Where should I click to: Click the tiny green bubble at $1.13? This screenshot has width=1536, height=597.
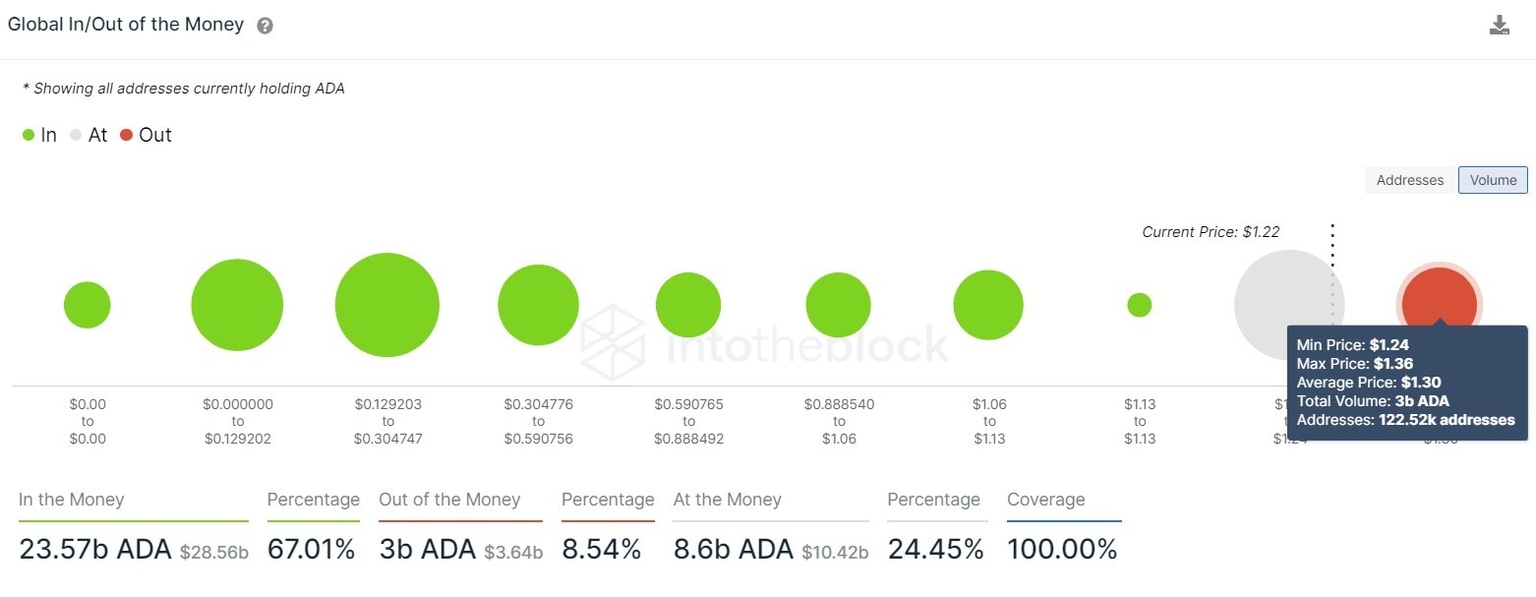1139,305
